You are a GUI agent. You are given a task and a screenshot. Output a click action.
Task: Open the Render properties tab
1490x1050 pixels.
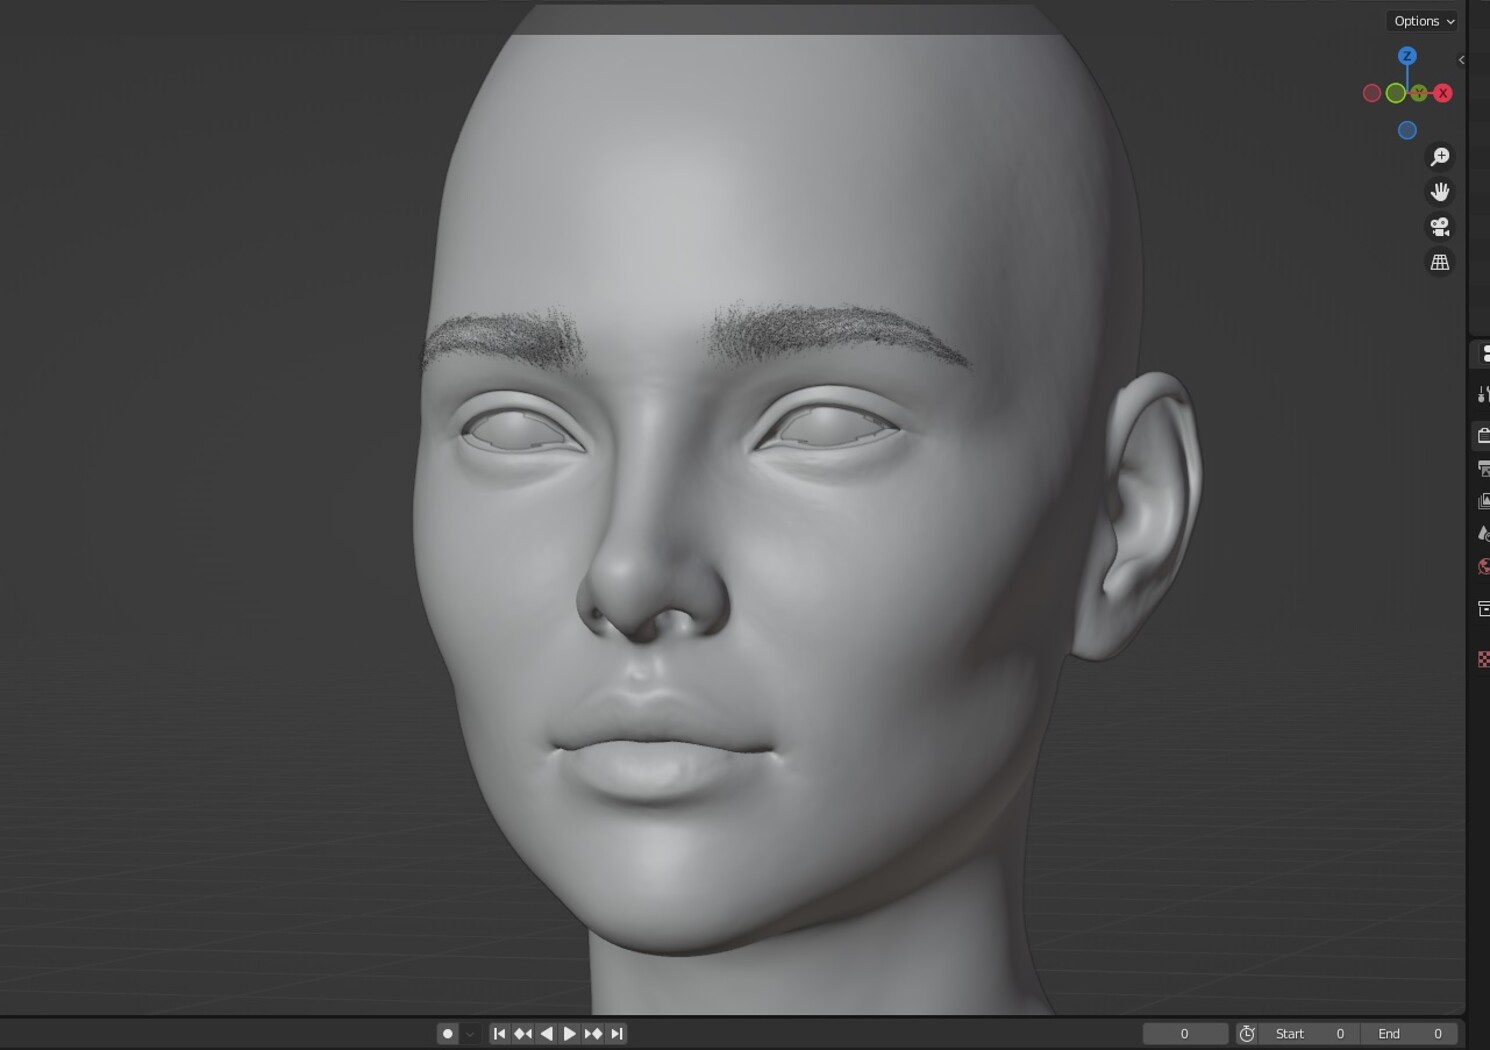tap(1483, 435)
